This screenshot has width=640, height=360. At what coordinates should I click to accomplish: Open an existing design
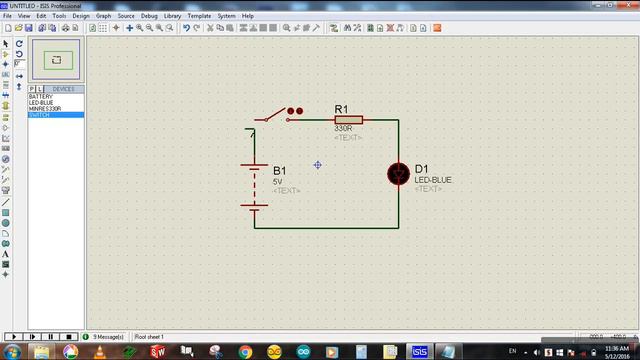pos(18,28)
